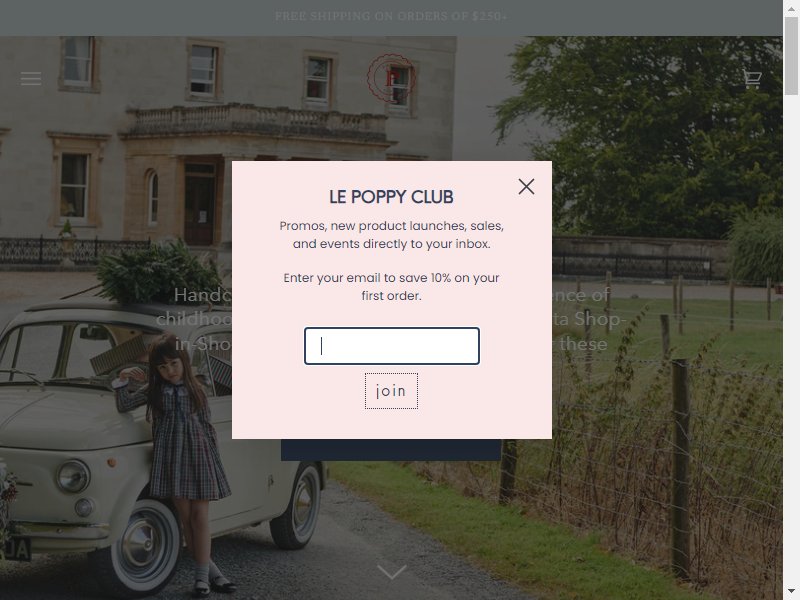The image size is (800, 600).
Task: Click the vertical scrollbar thumb
Action: pyautogui.click(x=791, y=56)
